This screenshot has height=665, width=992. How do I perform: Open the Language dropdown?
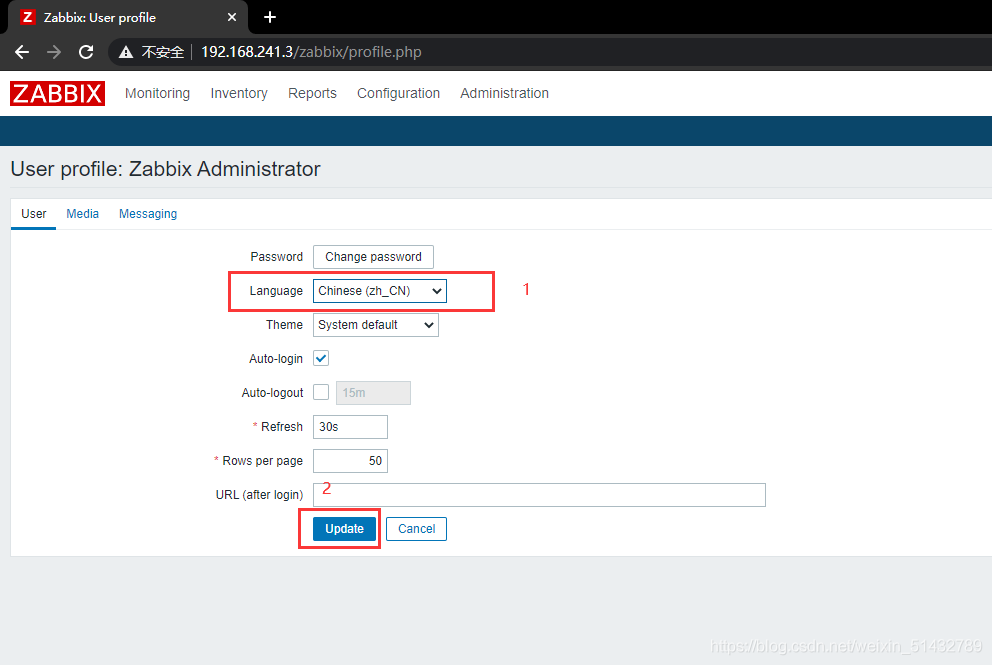click(380, 291)
